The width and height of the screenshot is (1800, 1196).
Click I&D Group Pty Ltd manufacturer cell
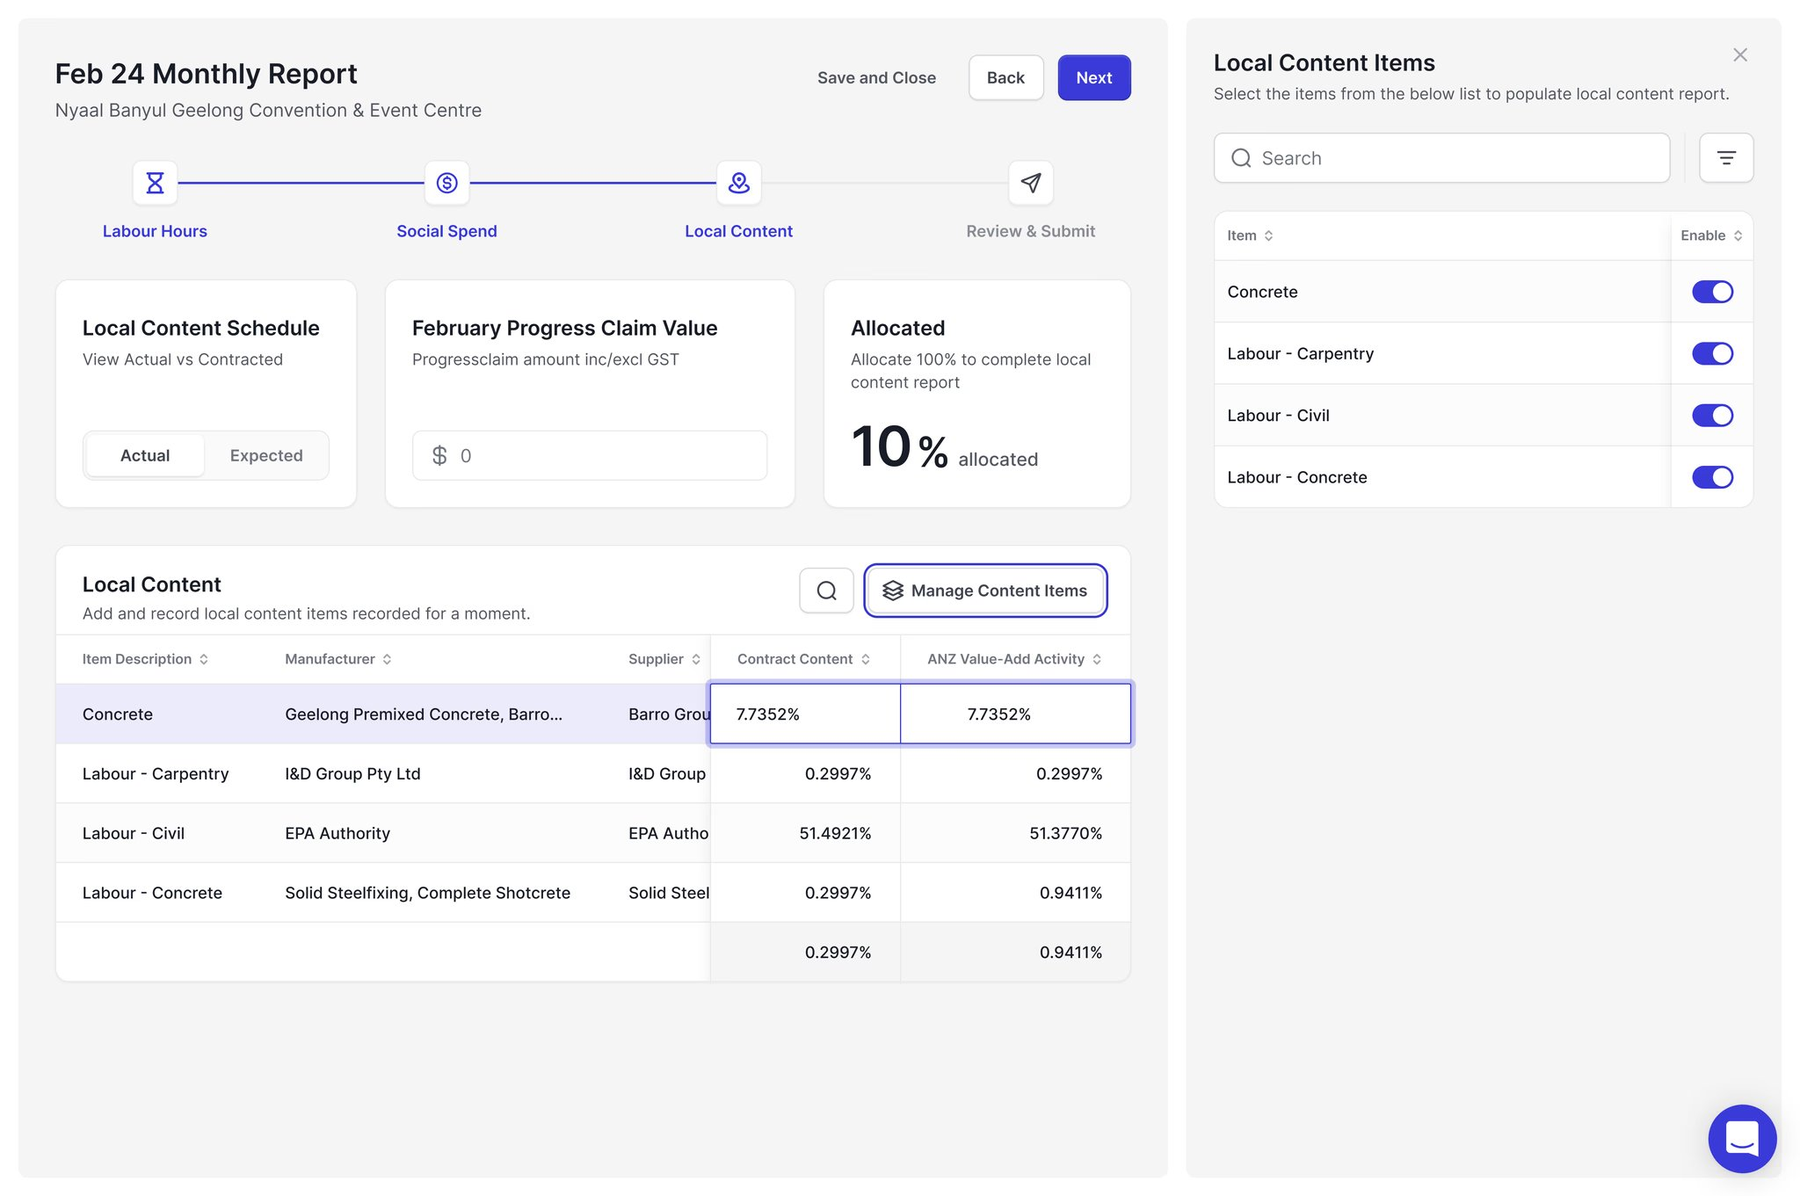353,774
